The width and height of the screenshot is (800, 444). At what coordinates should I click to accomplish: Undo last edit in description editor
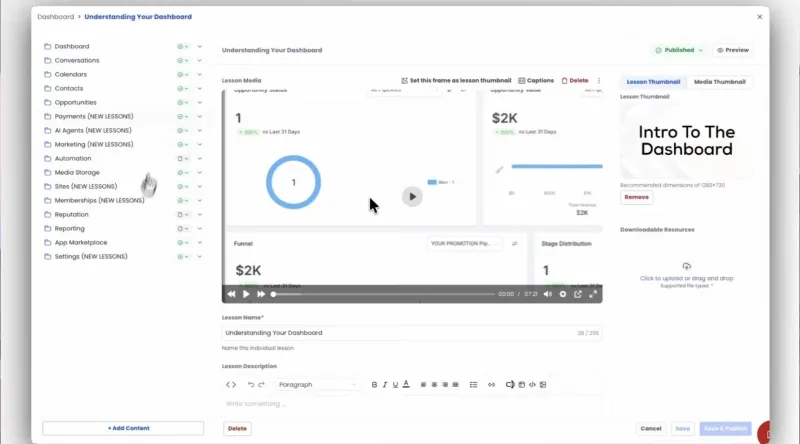pos(251,385)
